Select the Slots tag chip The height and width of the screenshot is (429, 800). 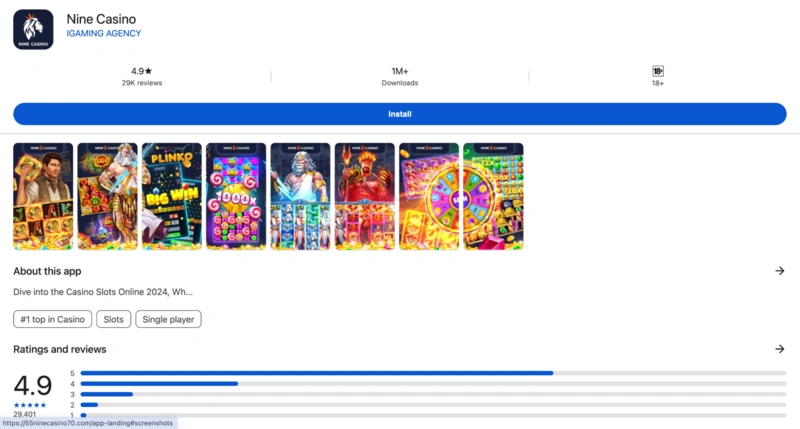(x=113, y=319)
